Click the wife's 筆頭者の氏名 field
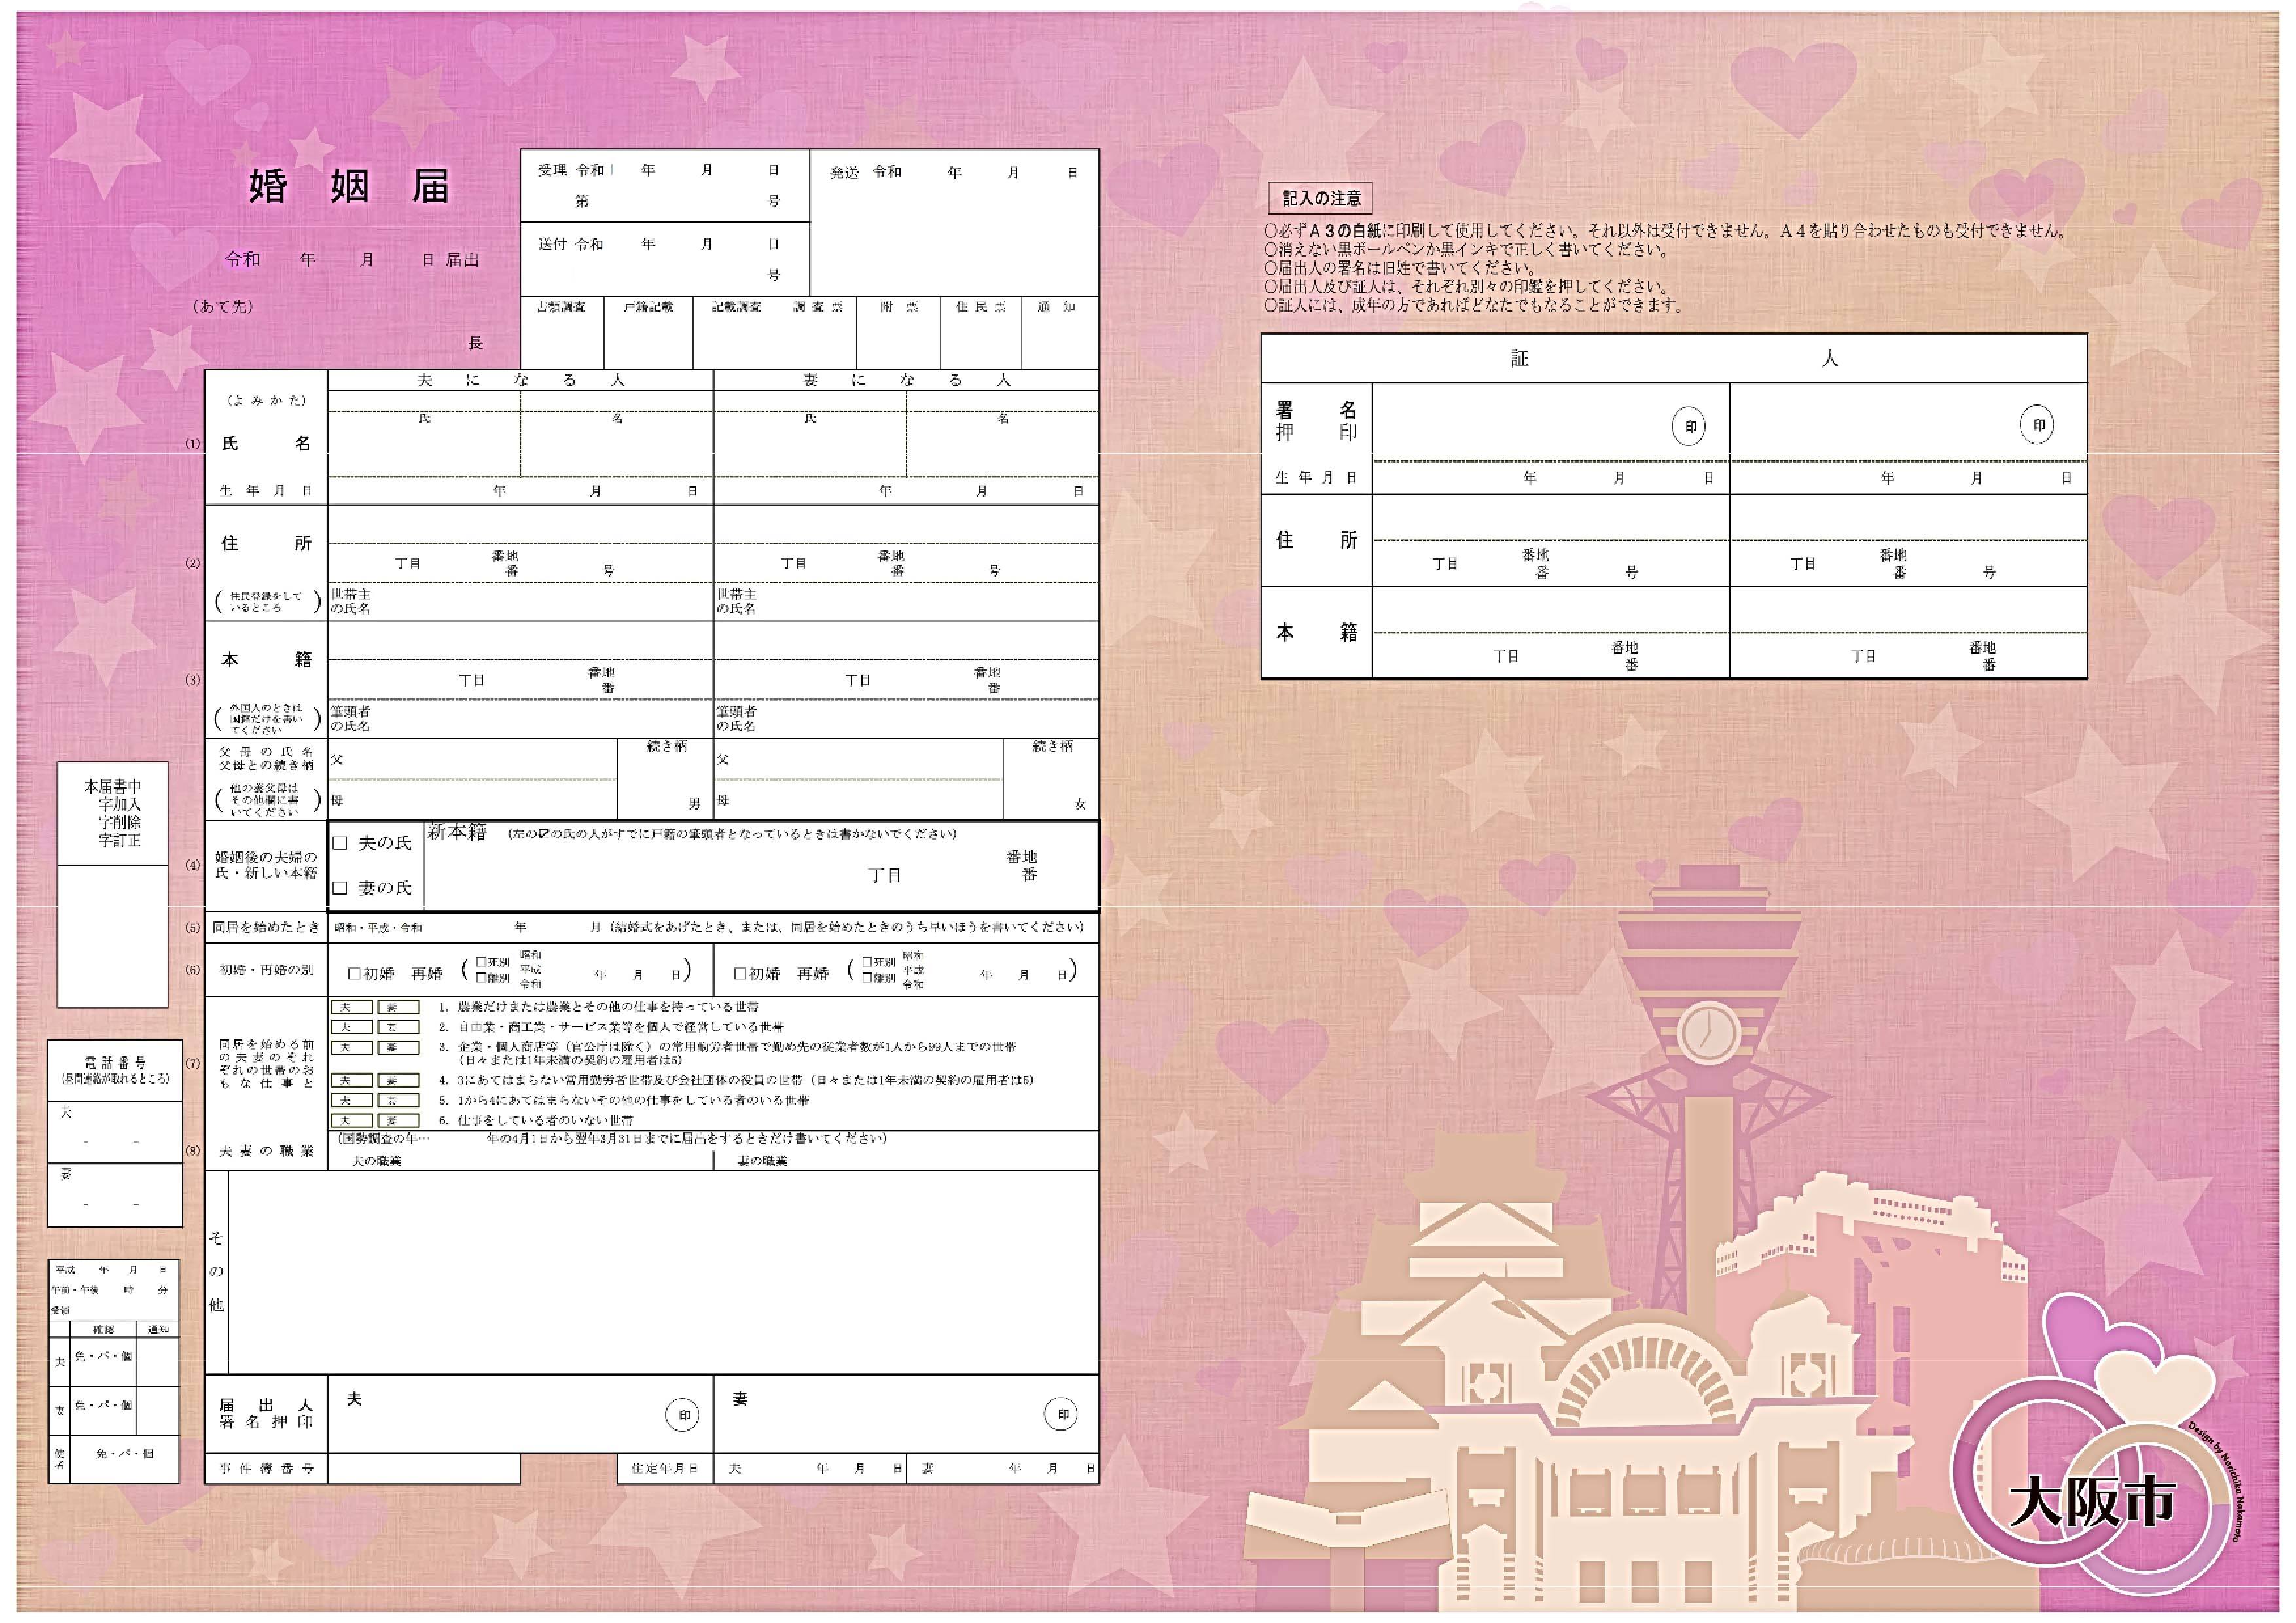Screen dimensions: 2296x1623 point(906,719)
